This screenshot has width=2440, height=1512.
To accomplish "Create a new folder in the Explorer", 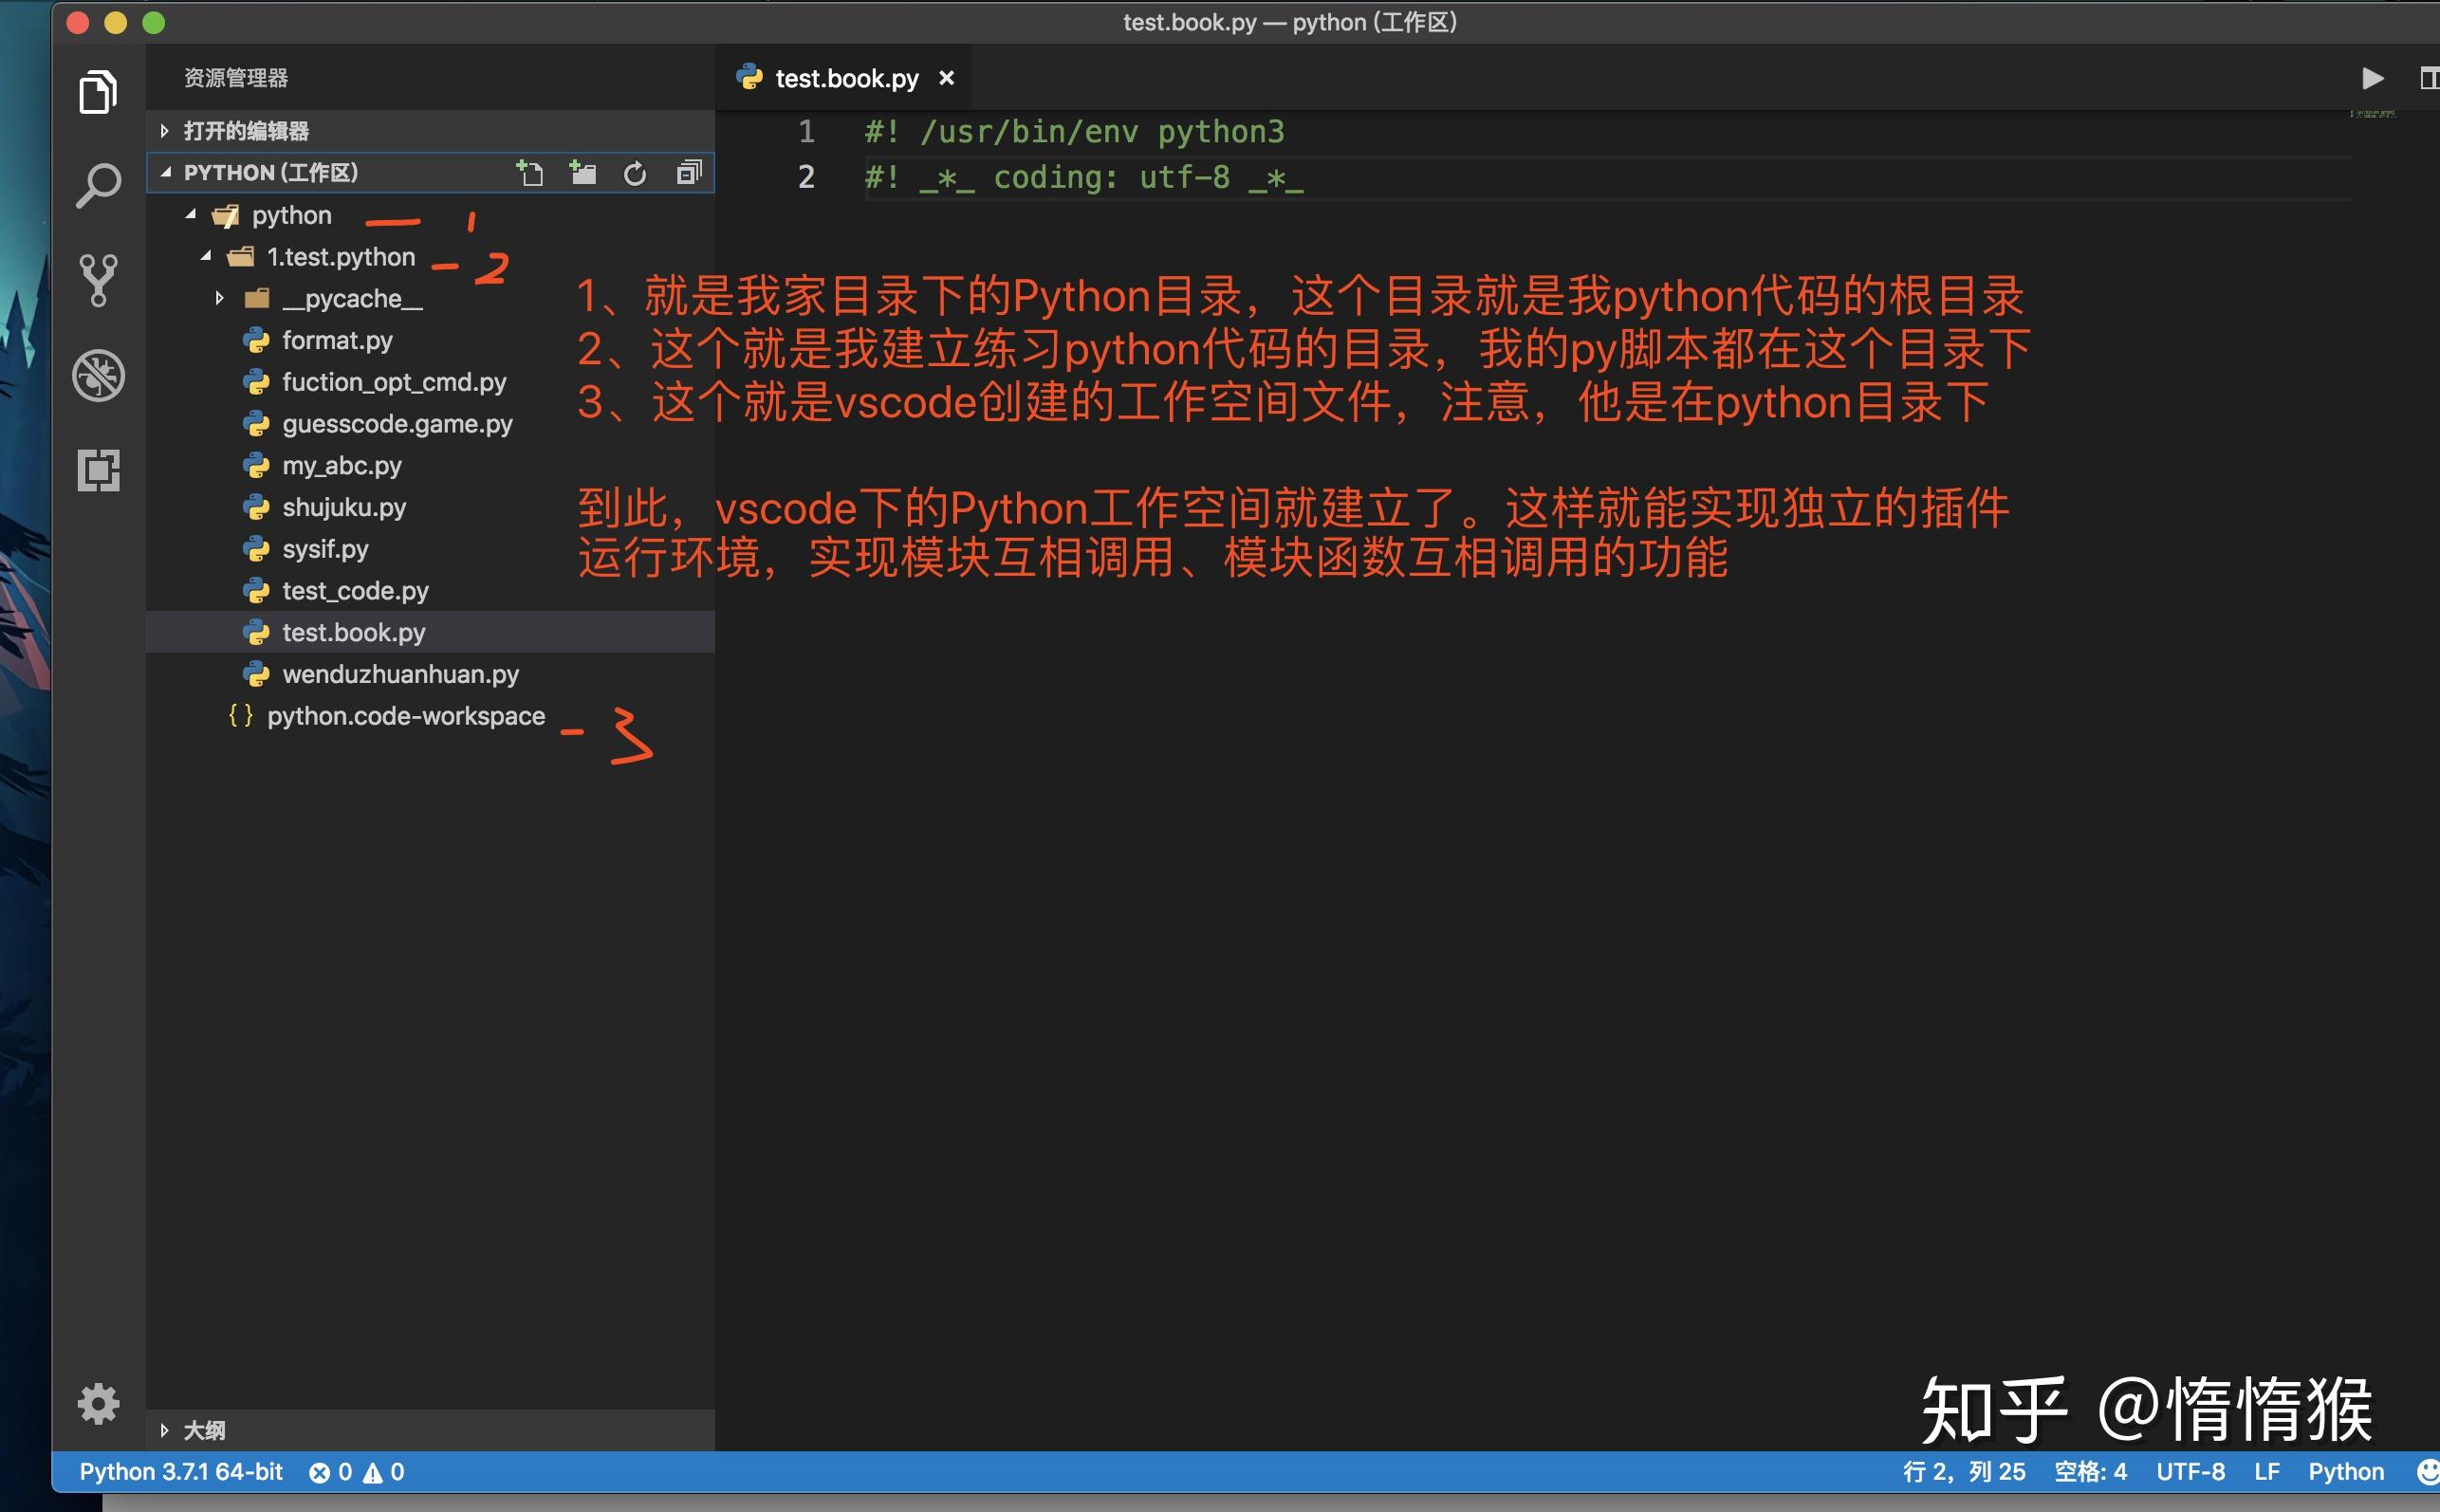I will click(x=584, y=172).
